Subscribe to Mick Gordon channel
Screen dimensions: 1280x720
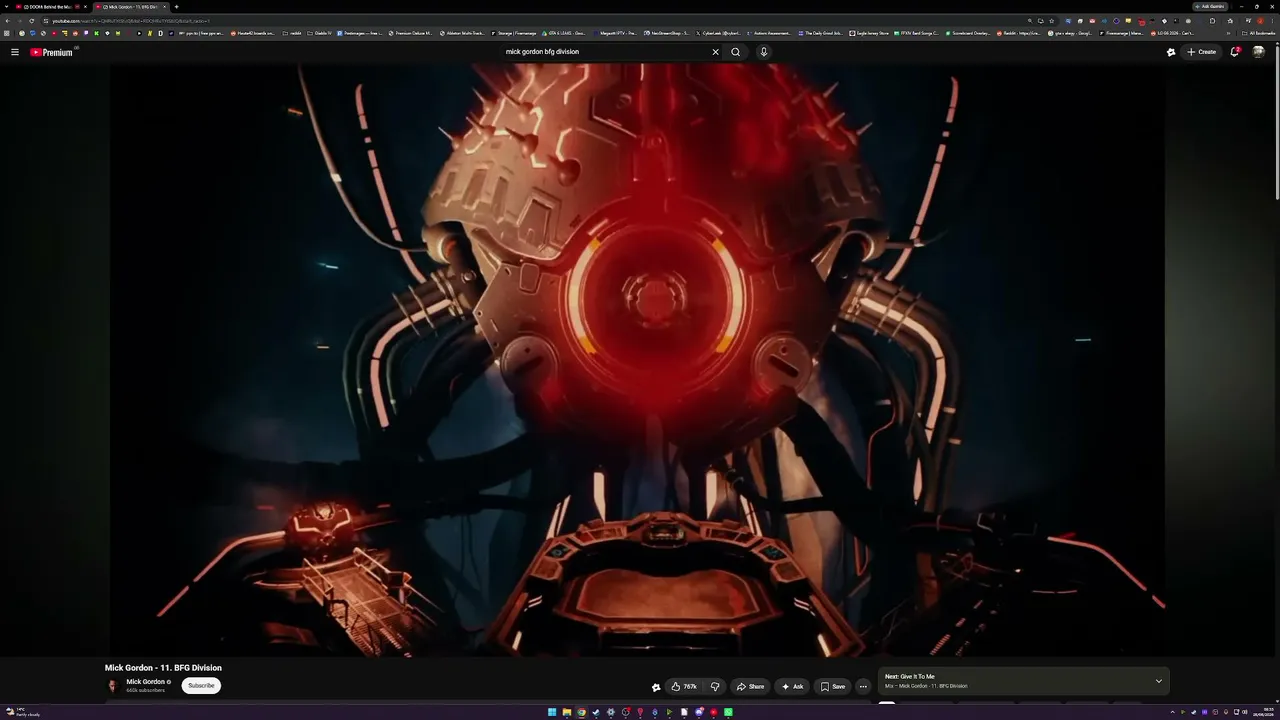click(x=201, y=686)
